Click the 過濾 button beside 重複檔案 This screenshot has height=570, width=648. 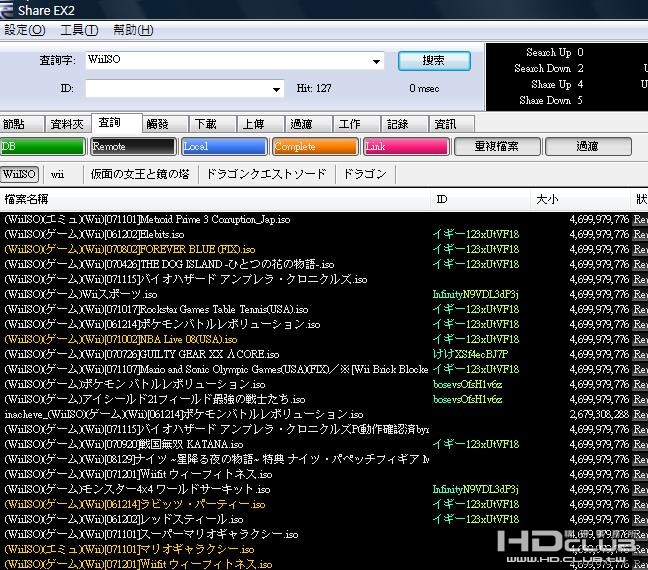588,146
